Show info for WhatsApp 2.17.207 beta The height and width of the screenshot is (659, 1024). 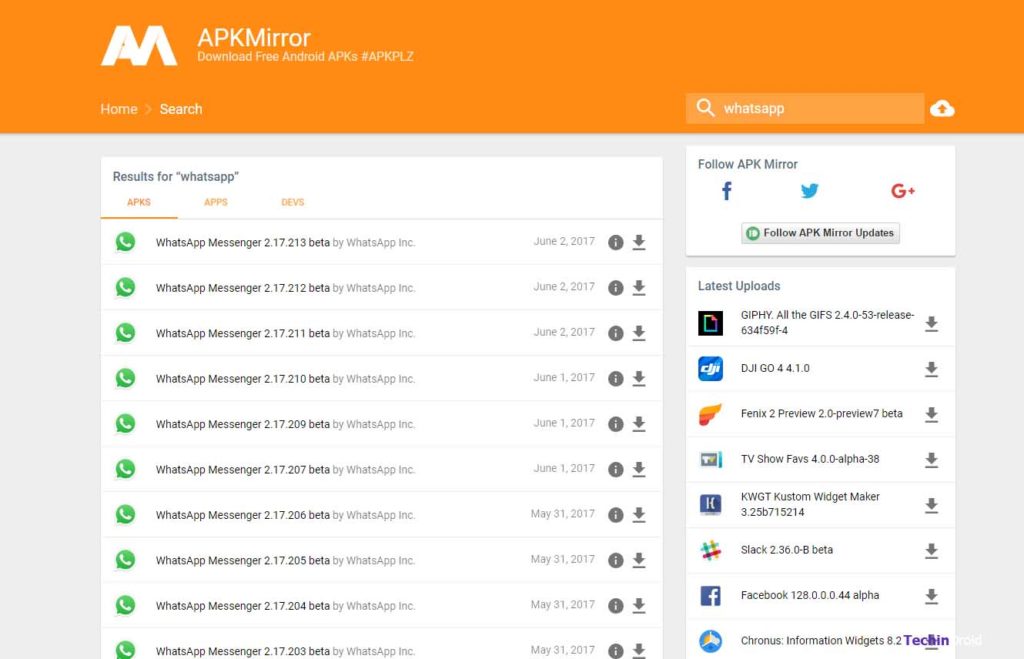615,470
